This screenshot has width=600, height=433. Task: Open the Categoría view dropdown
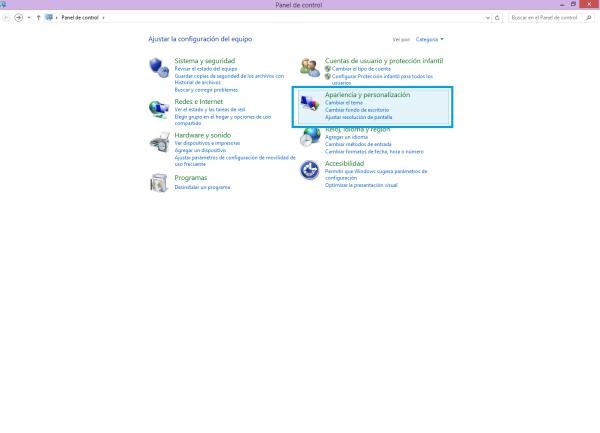pyautogui.click(x=430, y=39)
